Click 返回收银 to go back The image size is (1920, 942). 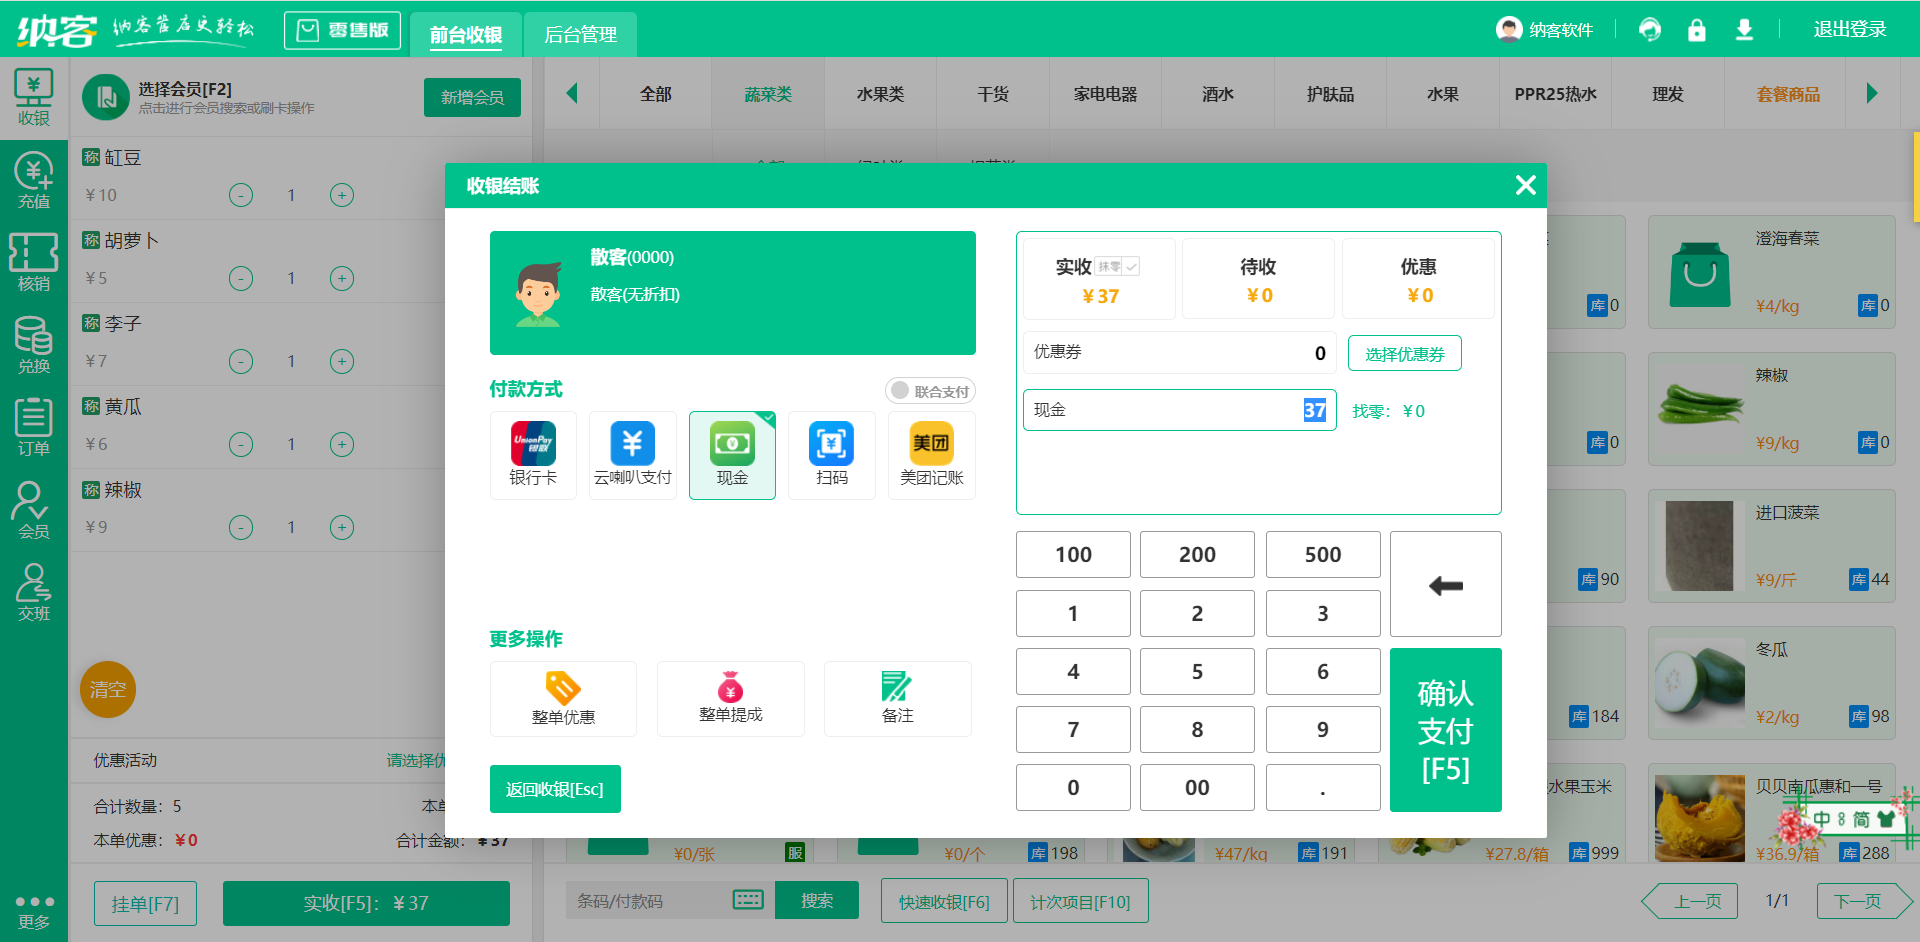pos(555,788)
